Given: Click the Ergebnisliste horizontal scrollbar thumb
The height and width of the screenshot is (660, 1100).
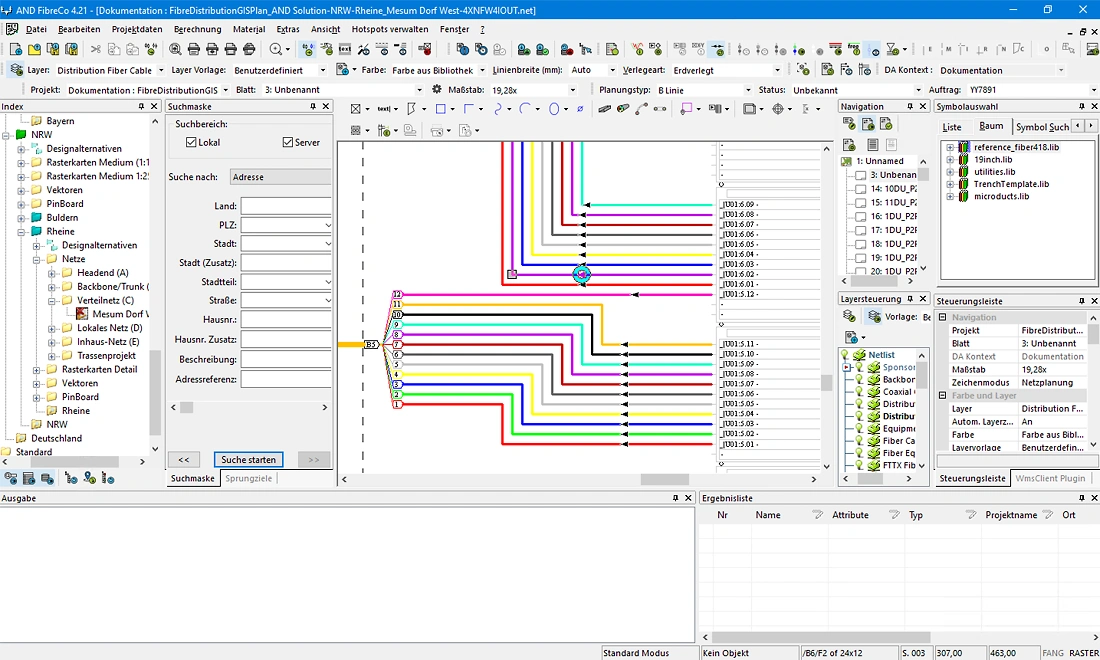Looking at the screenshot, I should [x=821, y=637].
